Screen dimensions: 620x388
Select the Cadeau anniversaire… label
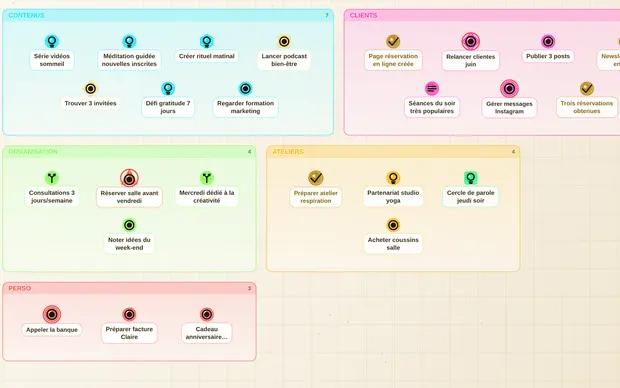pos(207,333)
